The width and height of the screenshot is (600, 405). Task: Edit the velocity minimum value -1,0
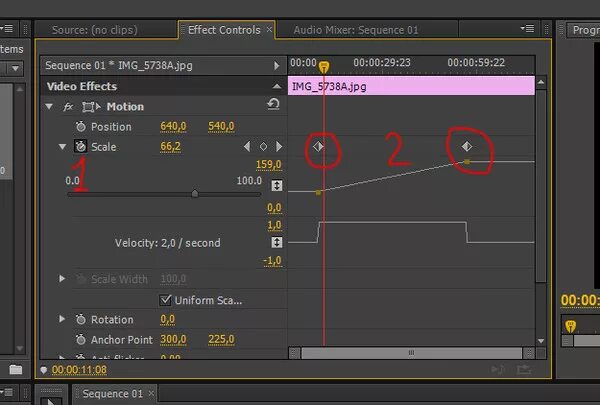pyautogui.click(x=272, y=261)
